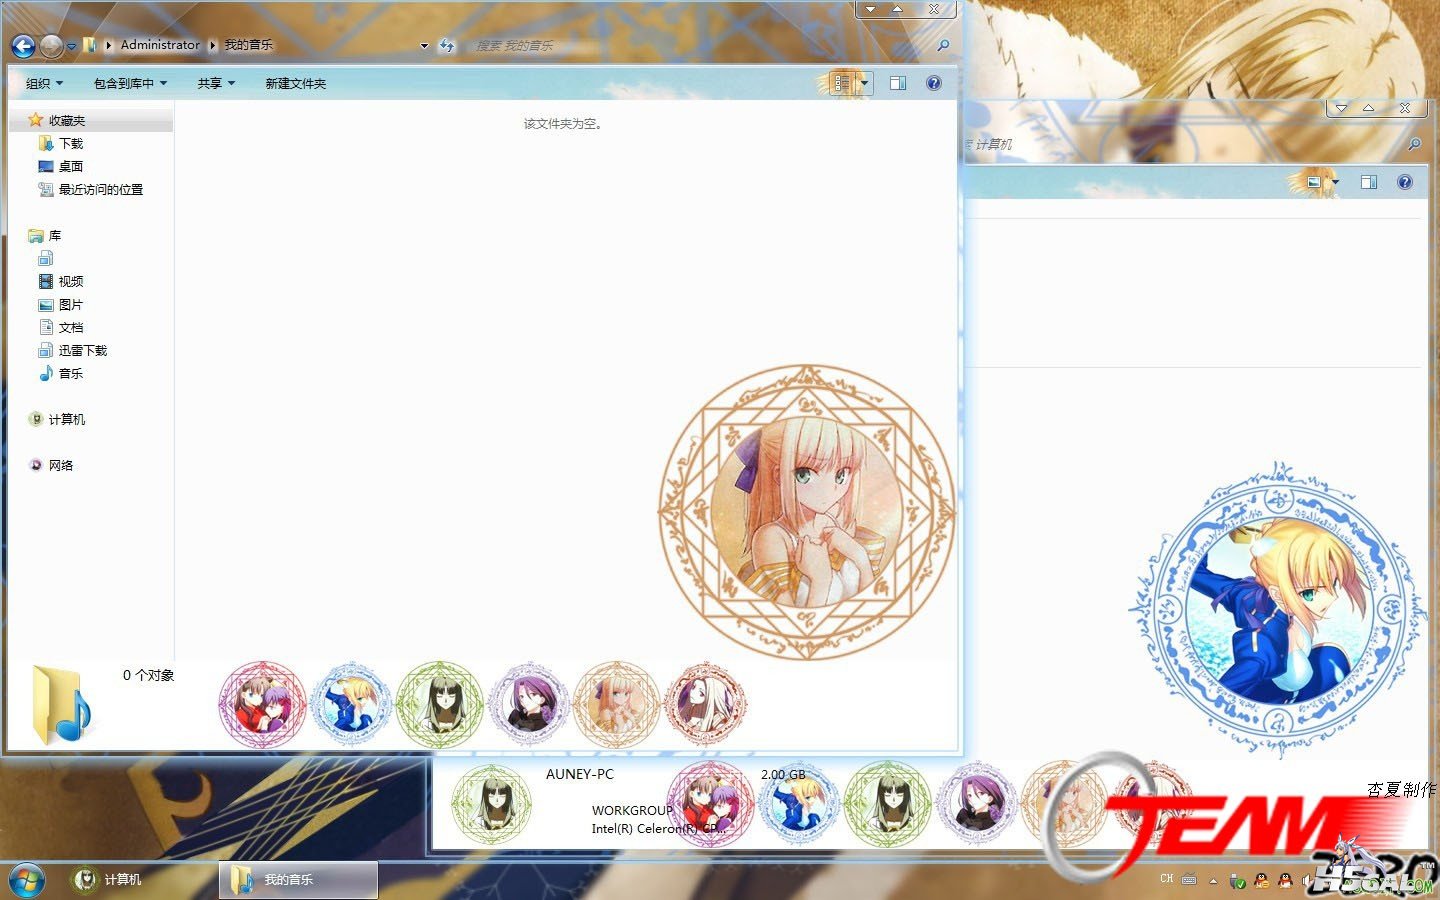
Task: Click the AUNEY-PC computer name text
Action: click(x=580, y=774)
